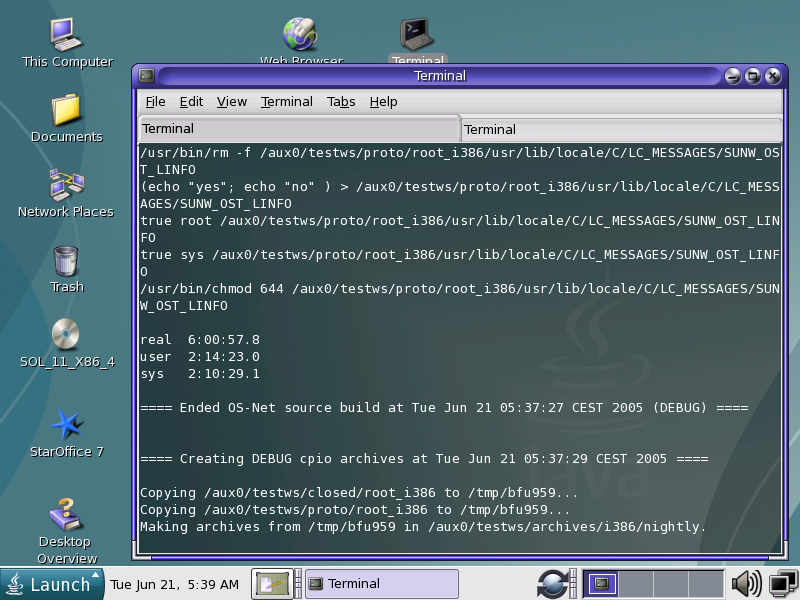
Task: Maximize the Terminal window
Action: 753,76
